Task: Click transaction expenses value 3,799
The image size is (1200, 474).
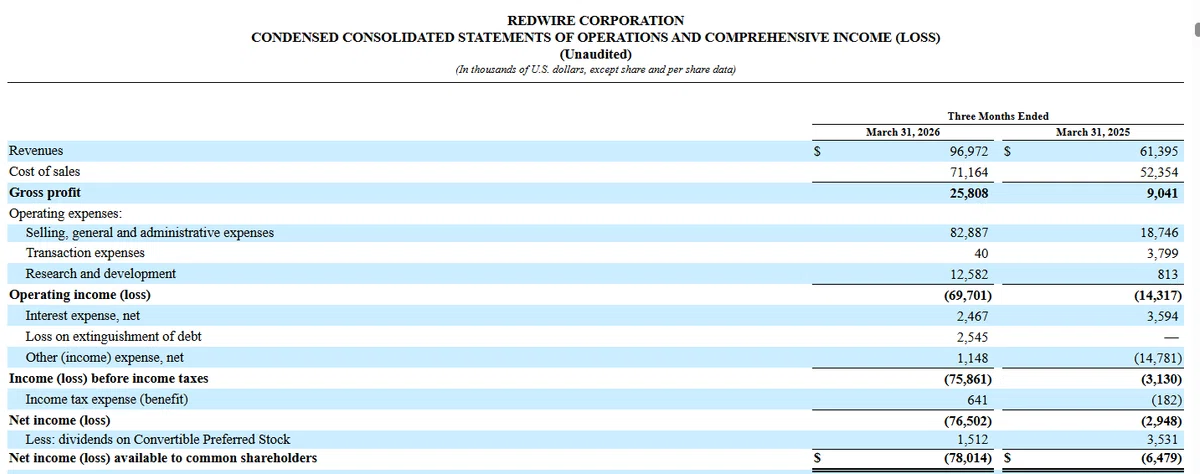Action: coord(1162,254)
